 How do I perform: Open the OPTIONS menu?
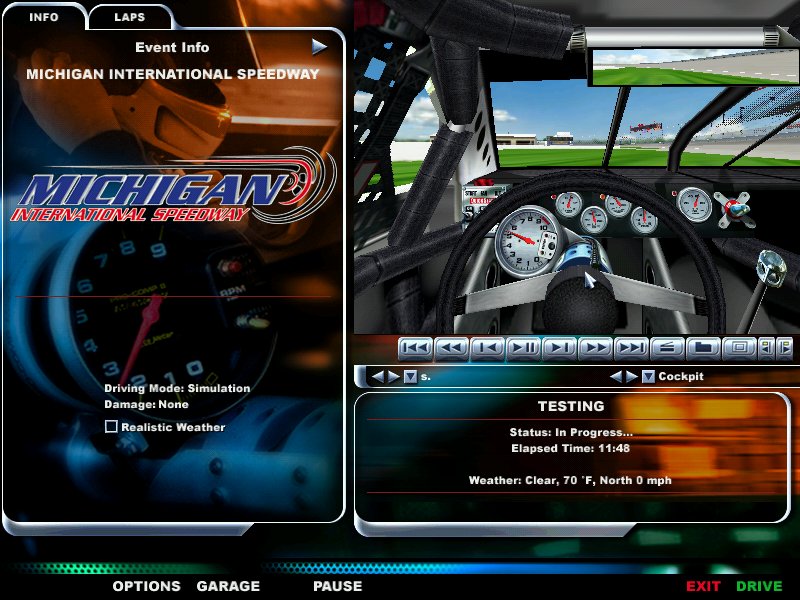pyautogui.click(x=146, y=586)
